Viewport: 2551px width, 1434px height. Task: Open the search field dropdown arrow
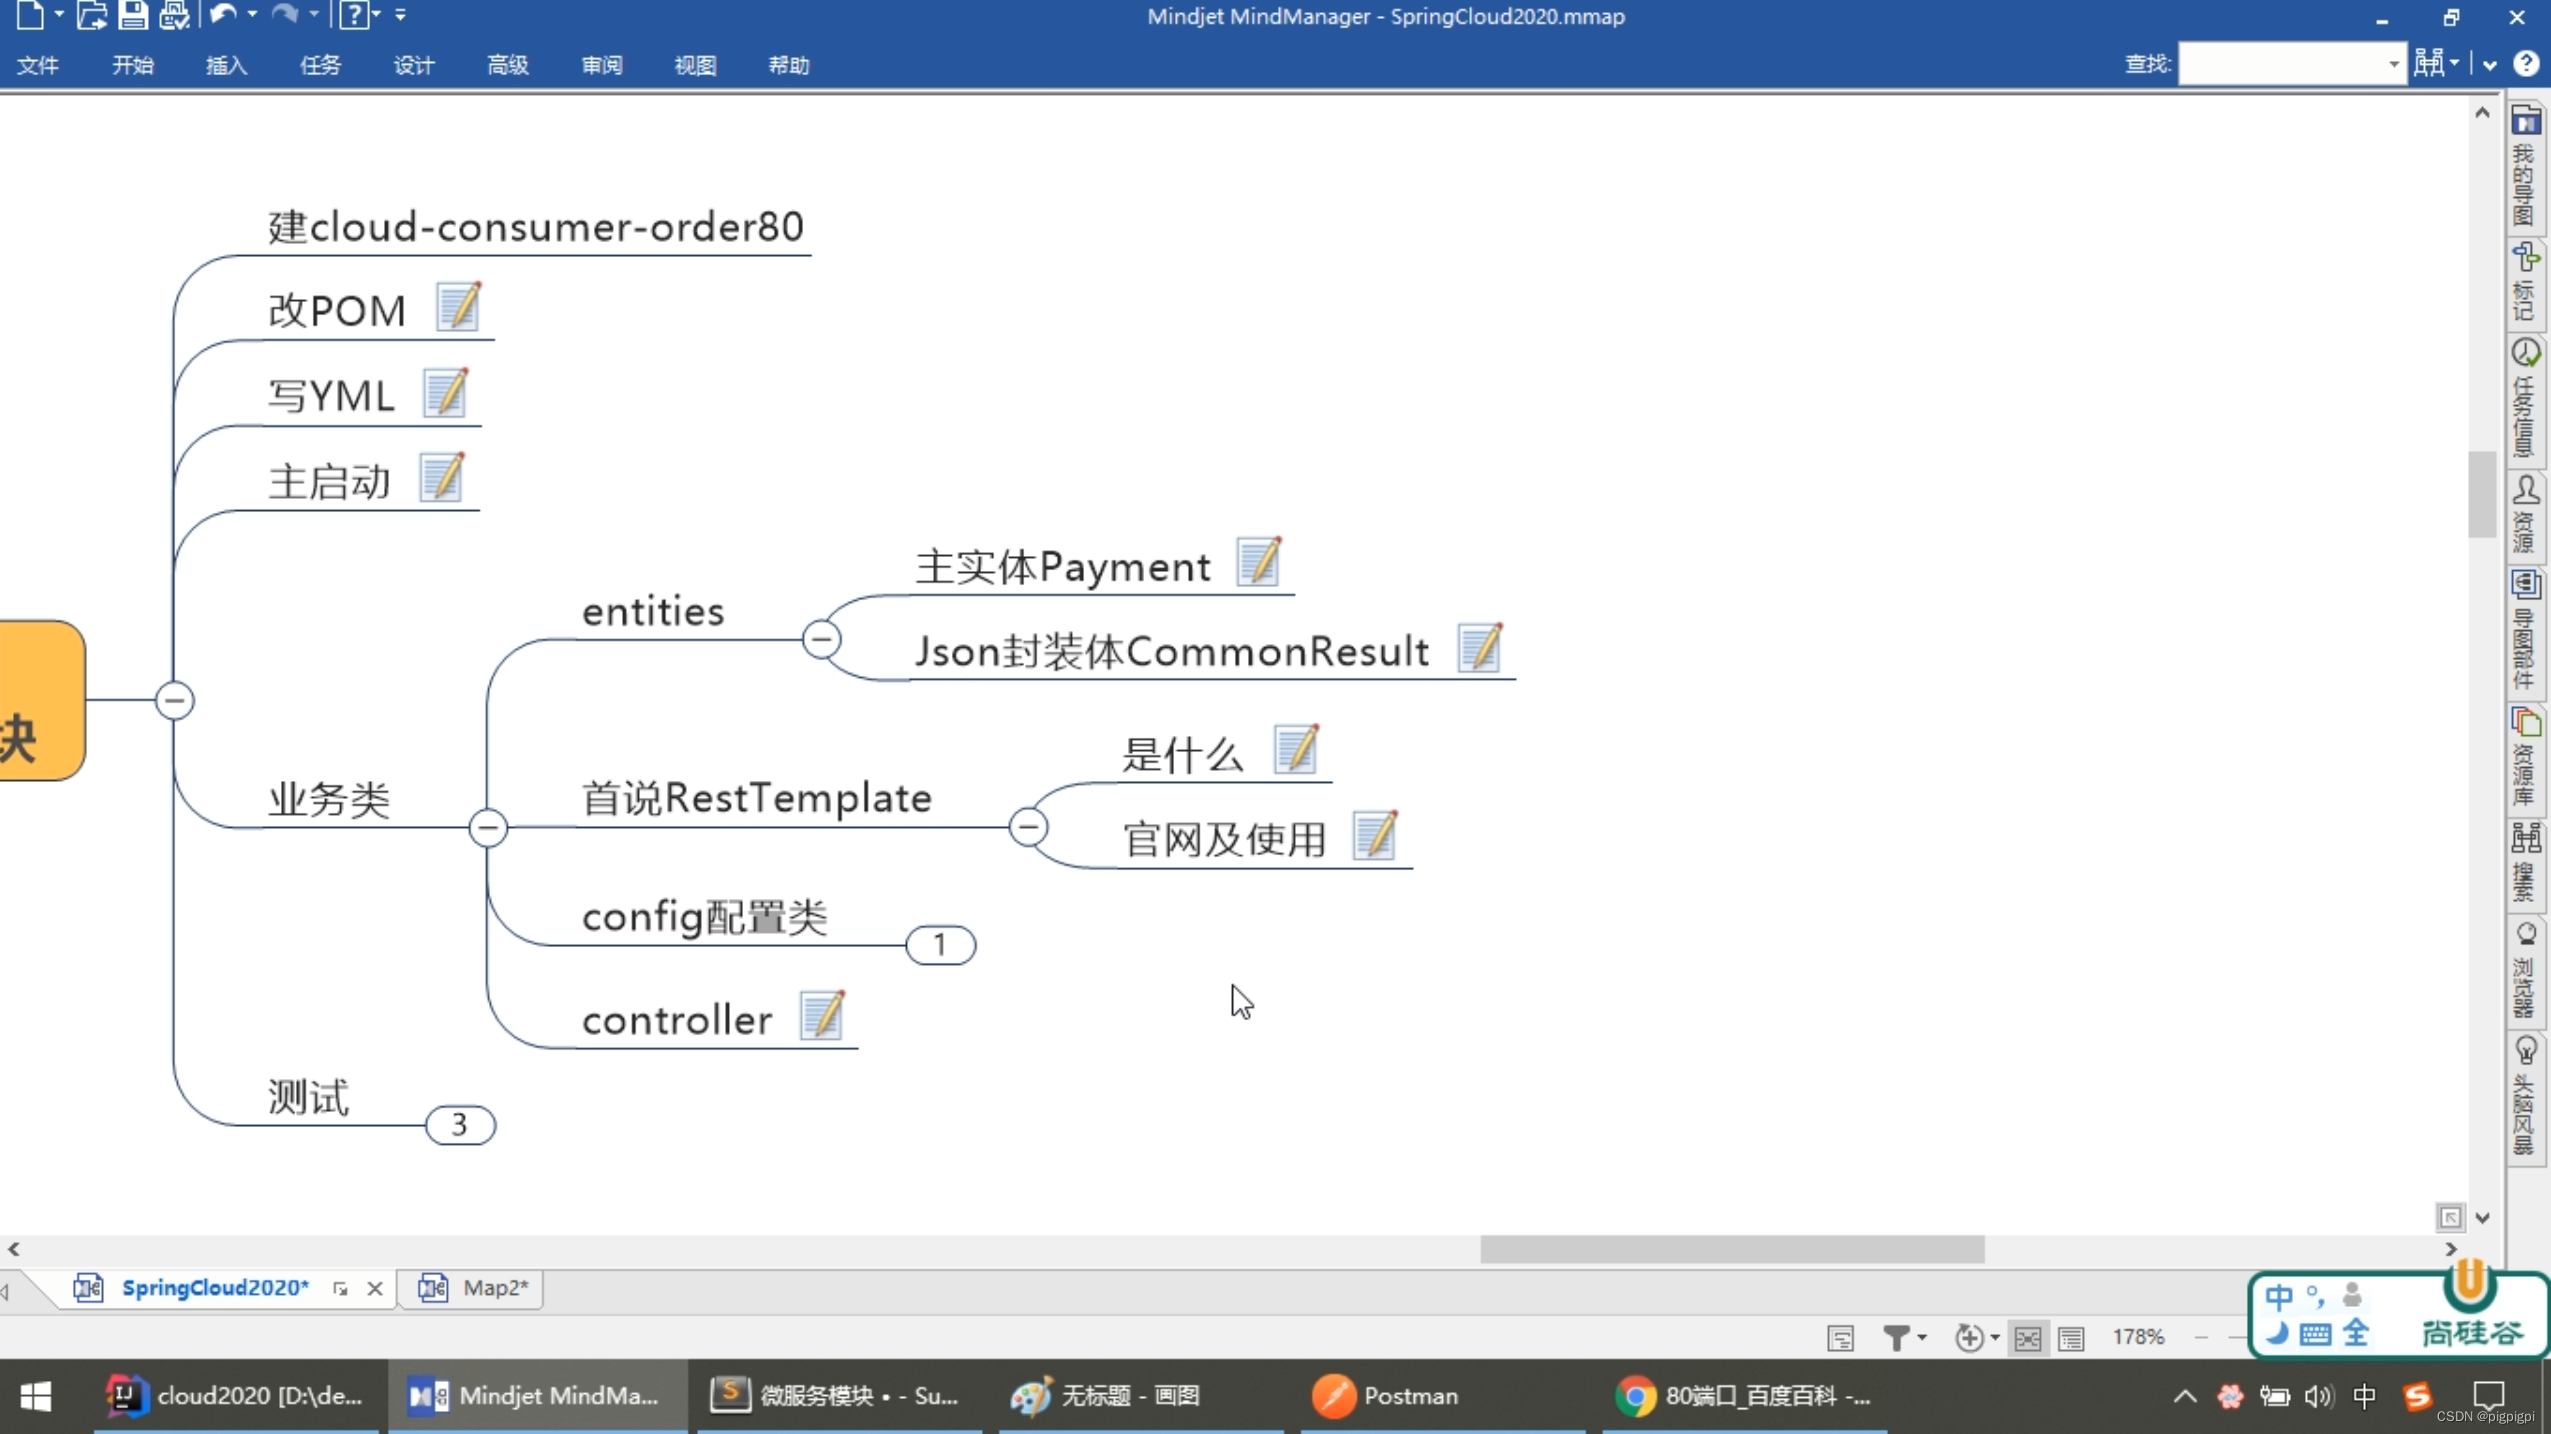pos(2393,65)
